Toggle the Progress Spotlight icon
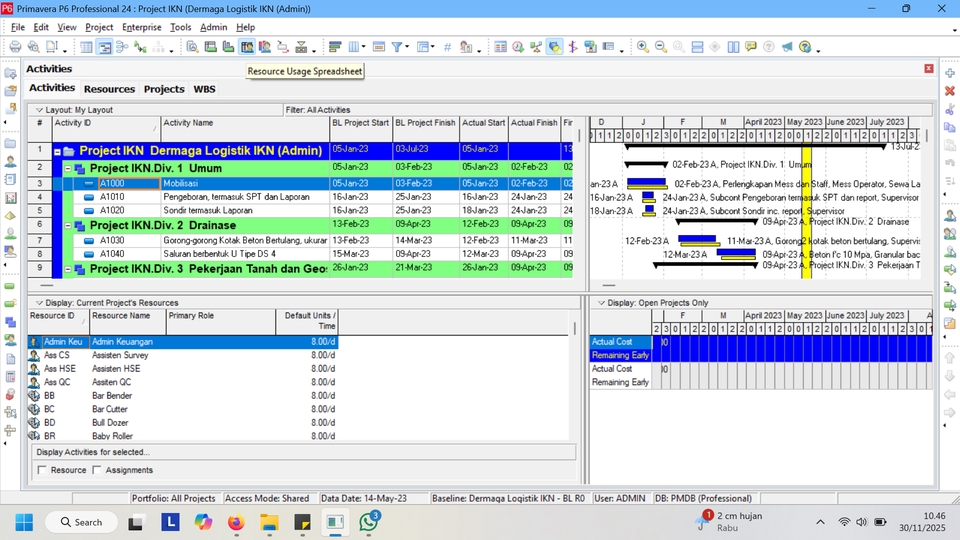Viewport: 960px width, 540px height. click(x=555, y=47)
